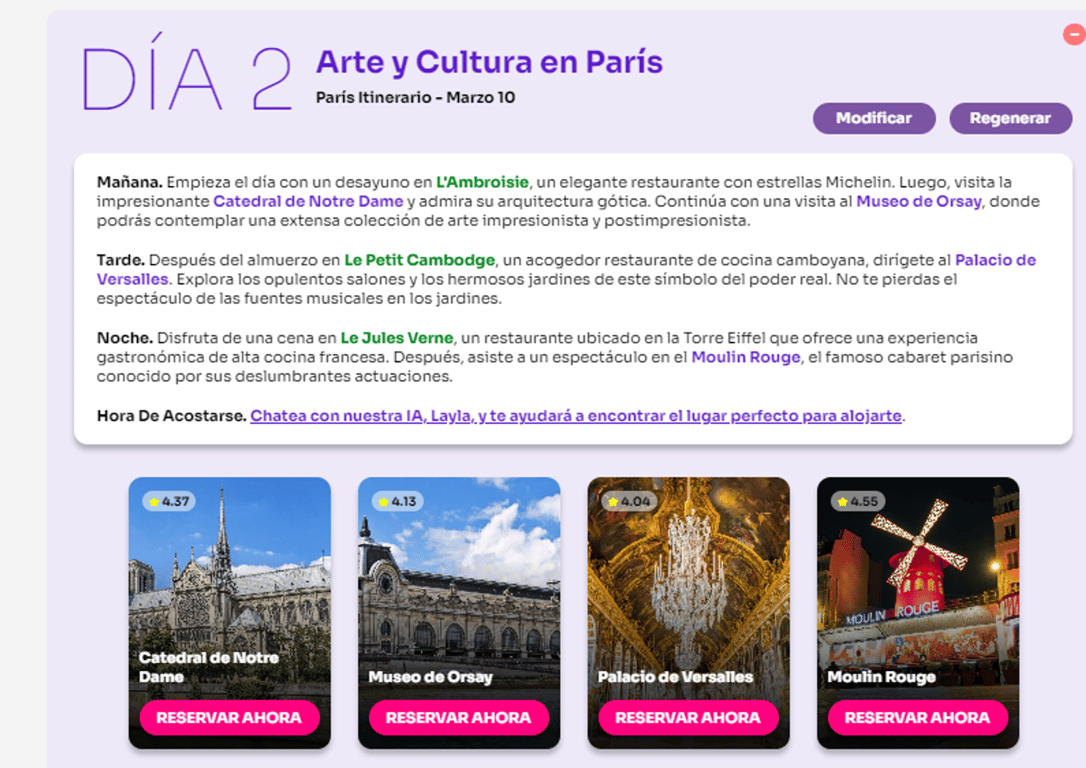Click the 4.55 star rating badge
1086x768 pixels.
[x=857, y=501]
